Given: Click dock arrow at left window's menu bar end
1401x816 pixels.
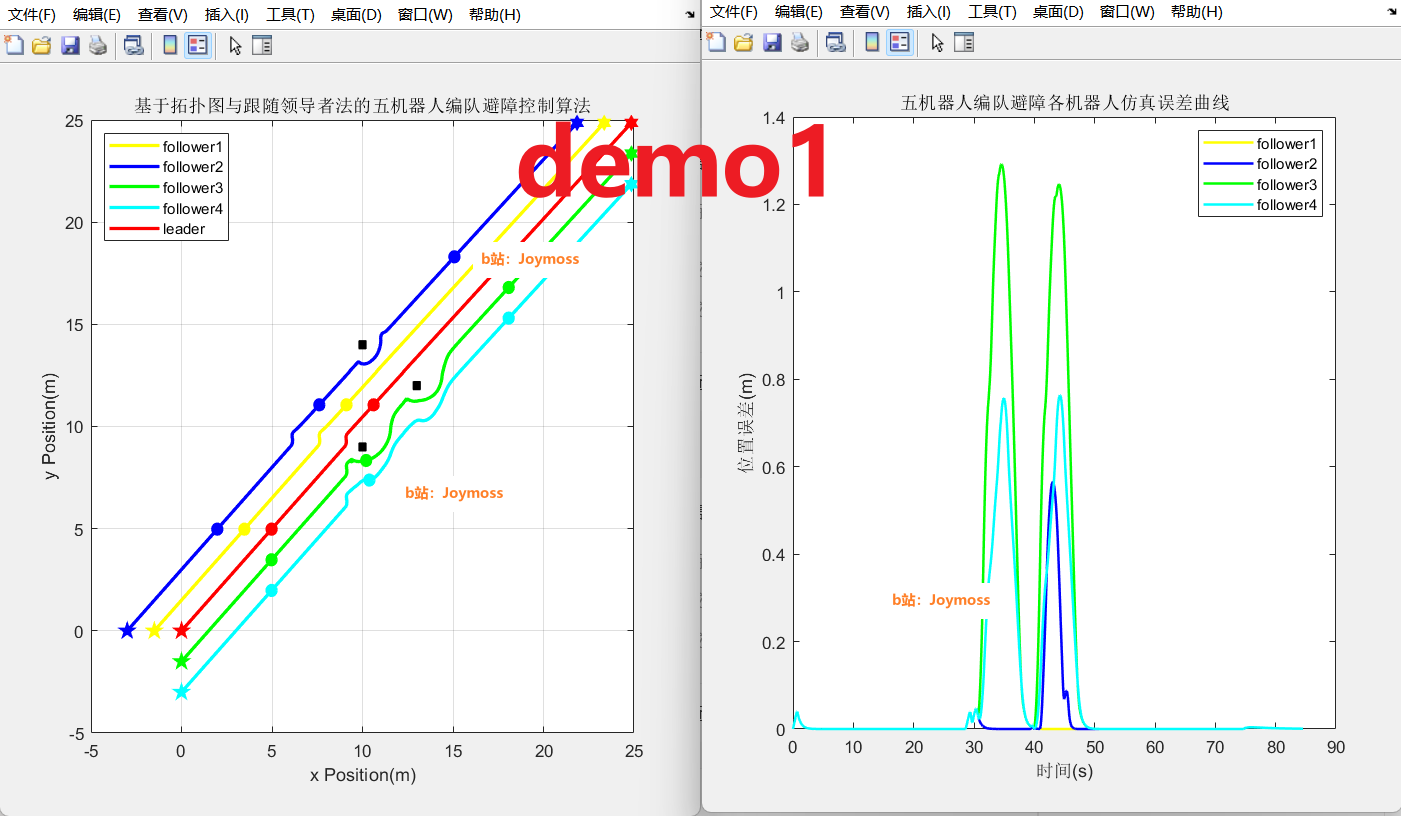Looking at the screenshot, I should (690, 15).
